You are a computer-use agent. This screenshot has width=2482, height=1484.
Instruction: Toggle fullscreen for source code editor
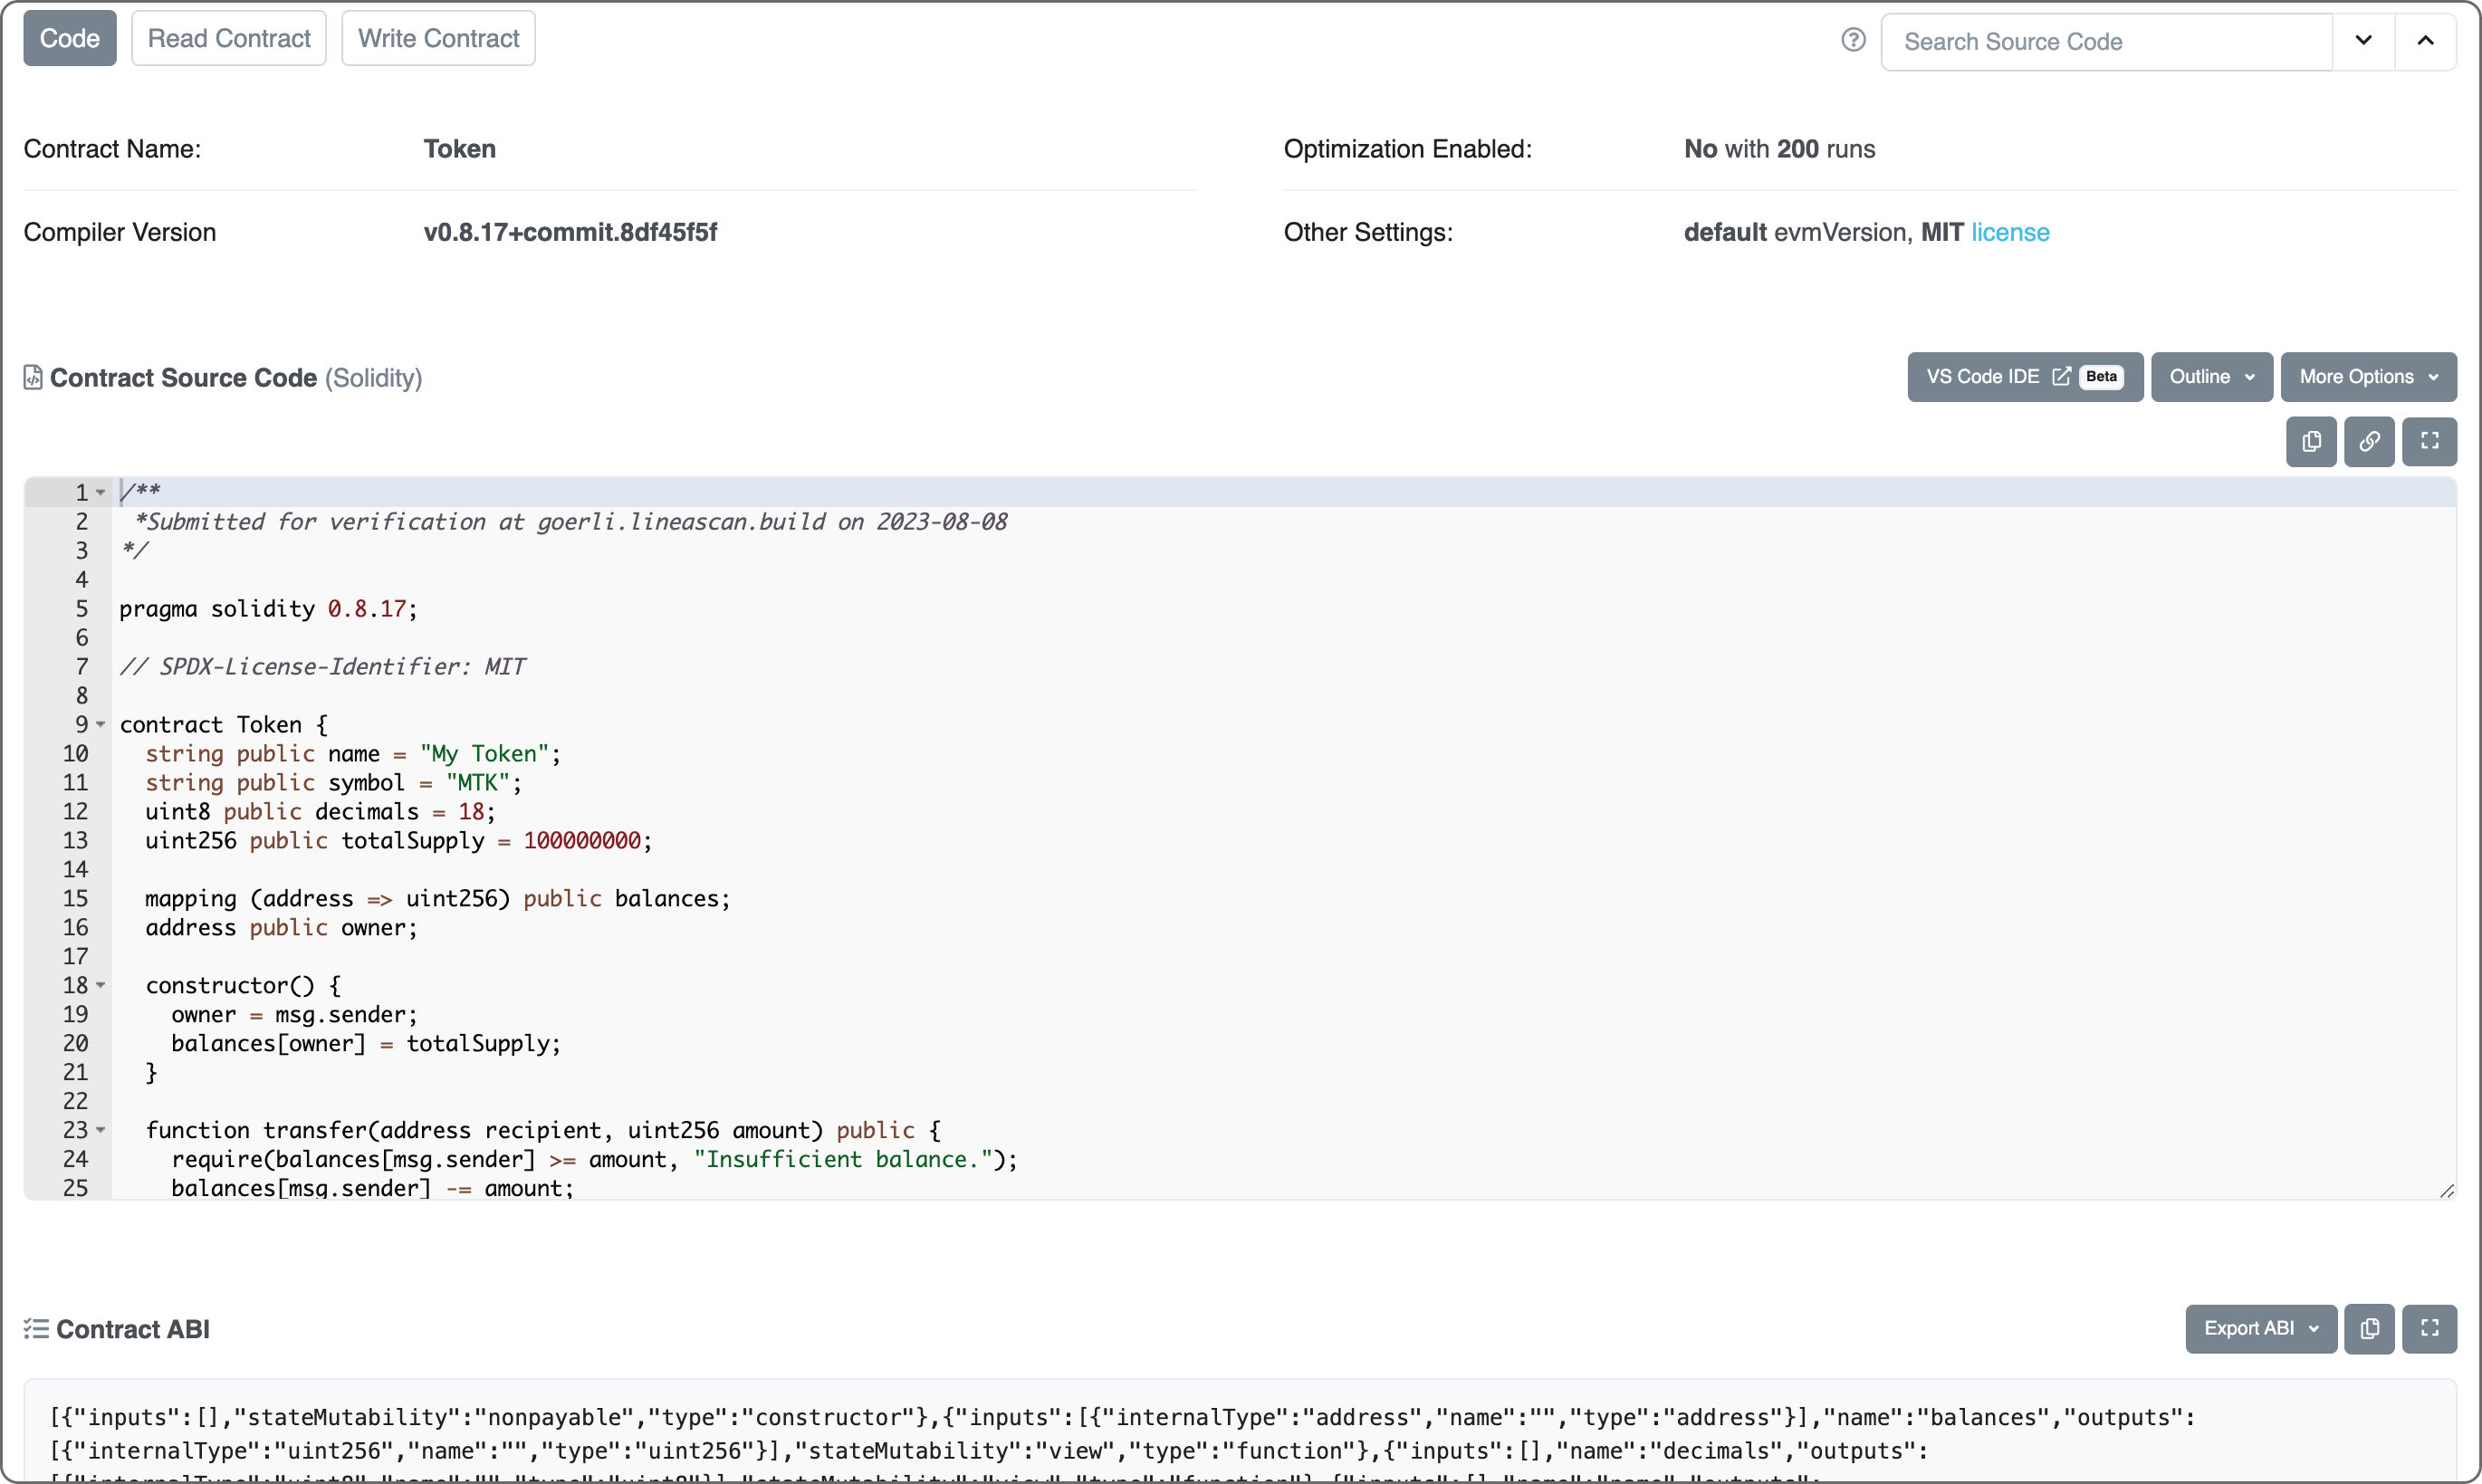[x=2429, y=441]
